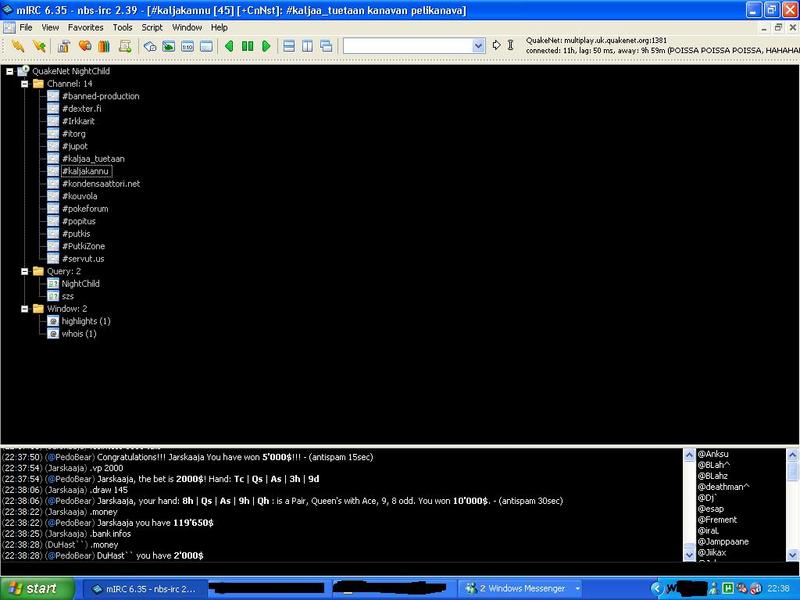Collapse the Query: 2 folder
The width and height of the screenshot is (800, 600).
click(x=25, y=271)
